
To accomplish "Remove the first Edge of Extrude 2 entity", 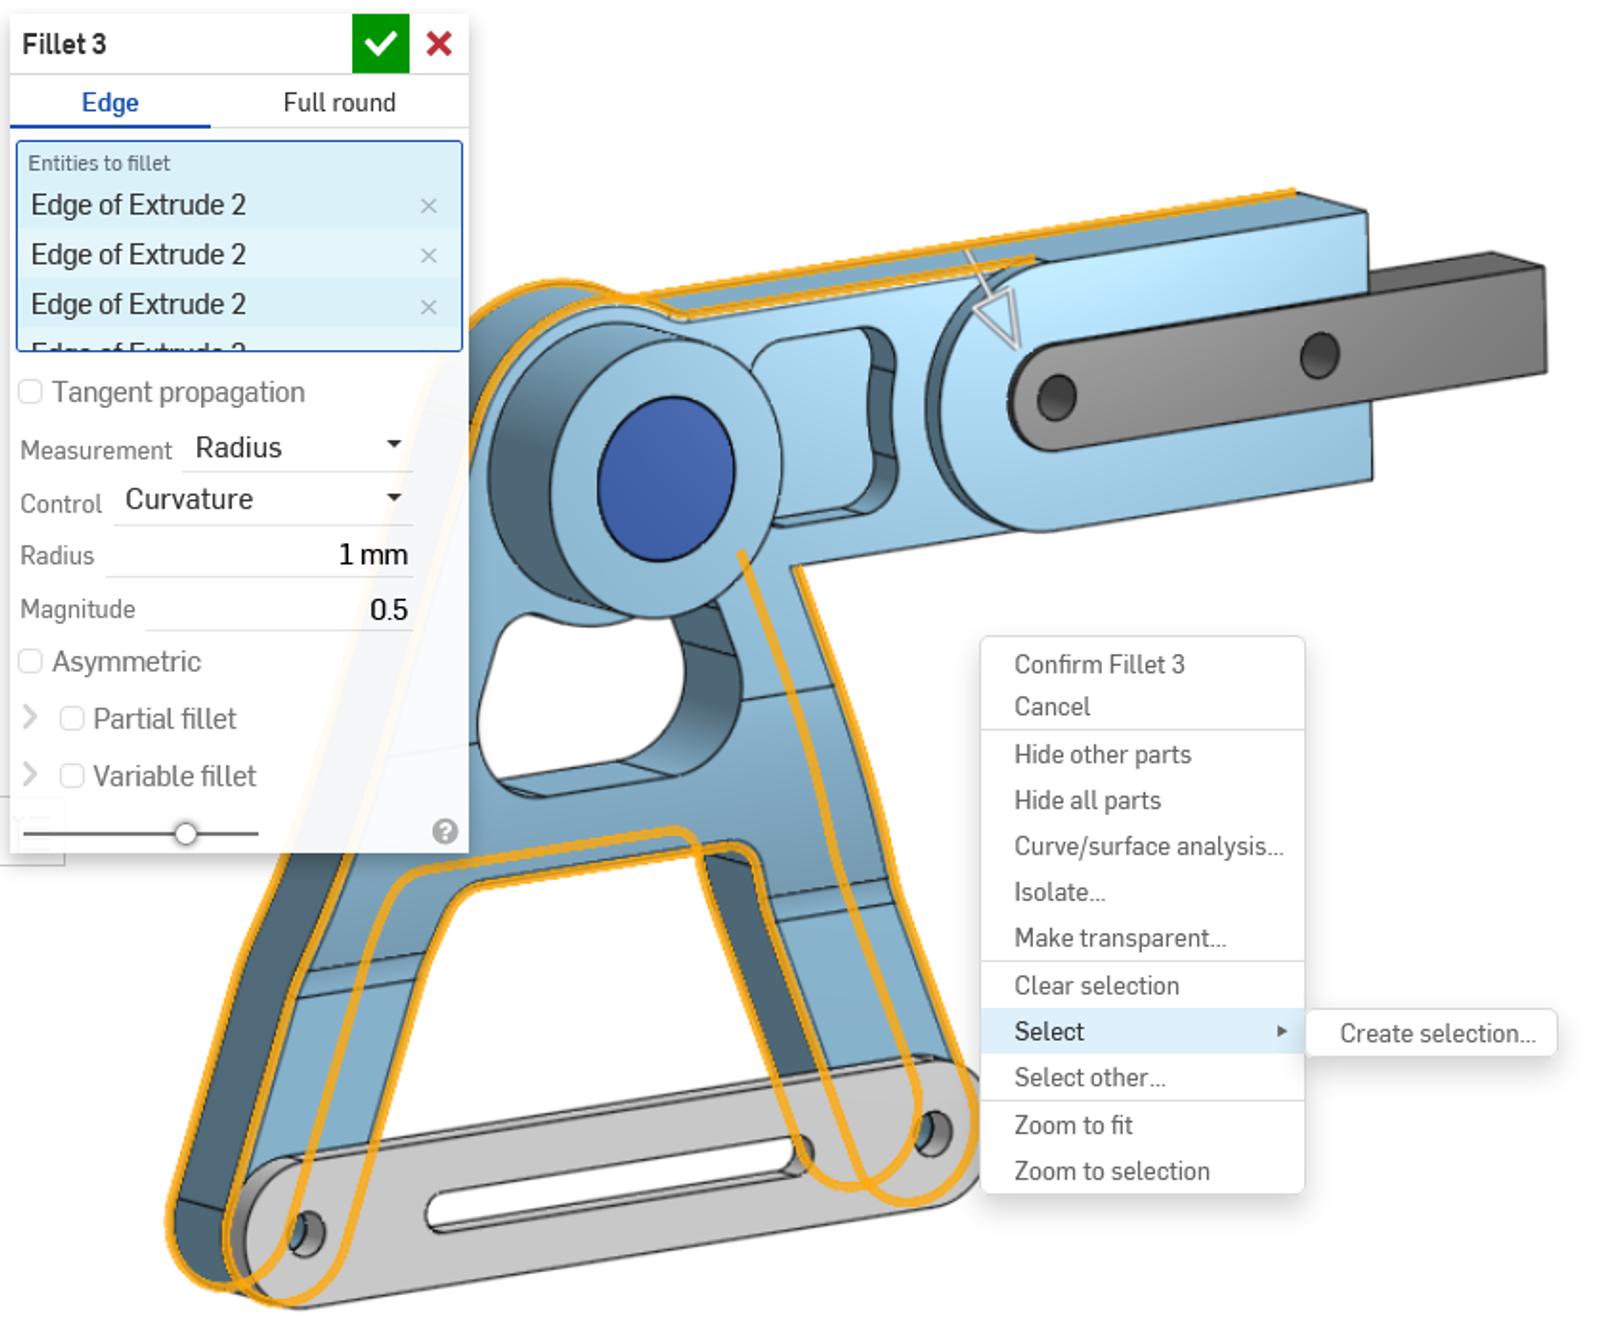I will point(428,206).
